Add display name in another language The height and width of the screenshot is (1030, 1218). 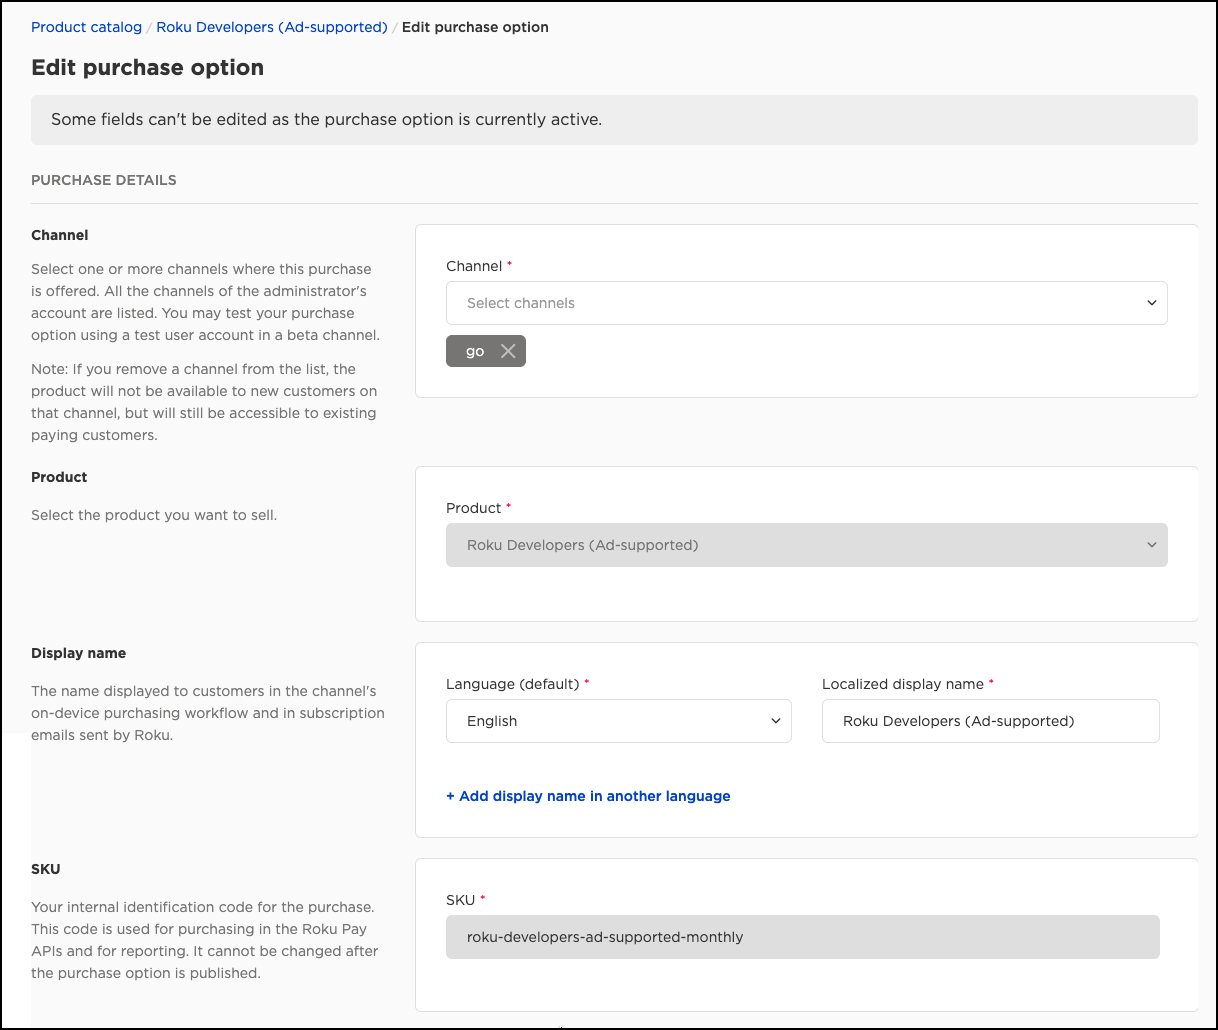588,796
